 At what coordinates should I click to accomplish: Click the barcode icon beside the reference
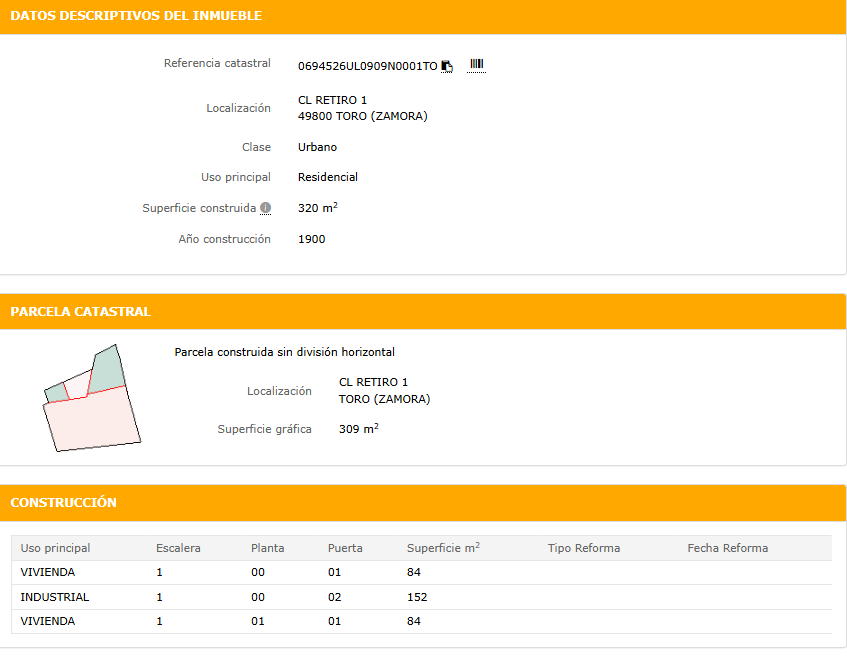click(476, 65)
